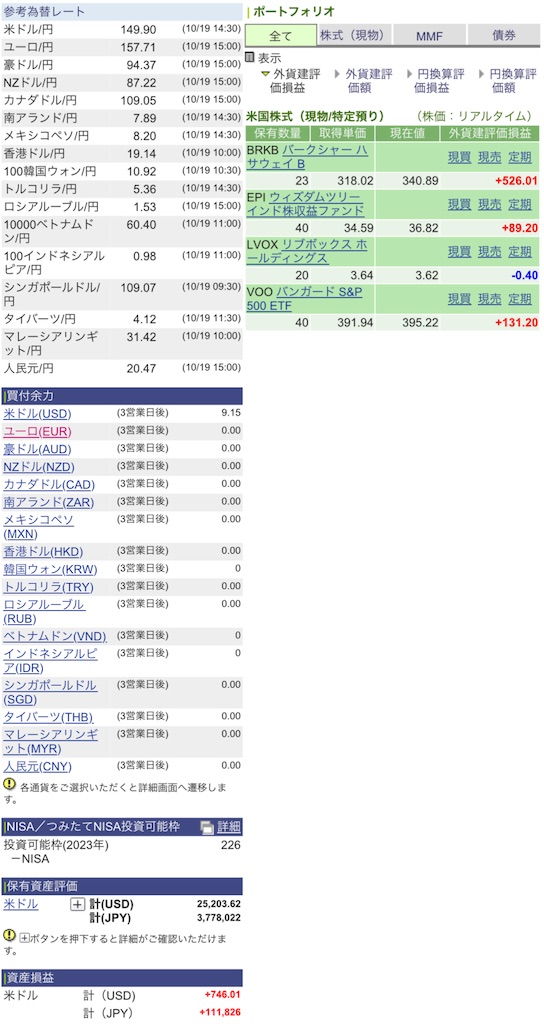The width and height of the screenshot is (544, 1024).
Task: Click 定期 for VOO
Action: pos(520,299)
